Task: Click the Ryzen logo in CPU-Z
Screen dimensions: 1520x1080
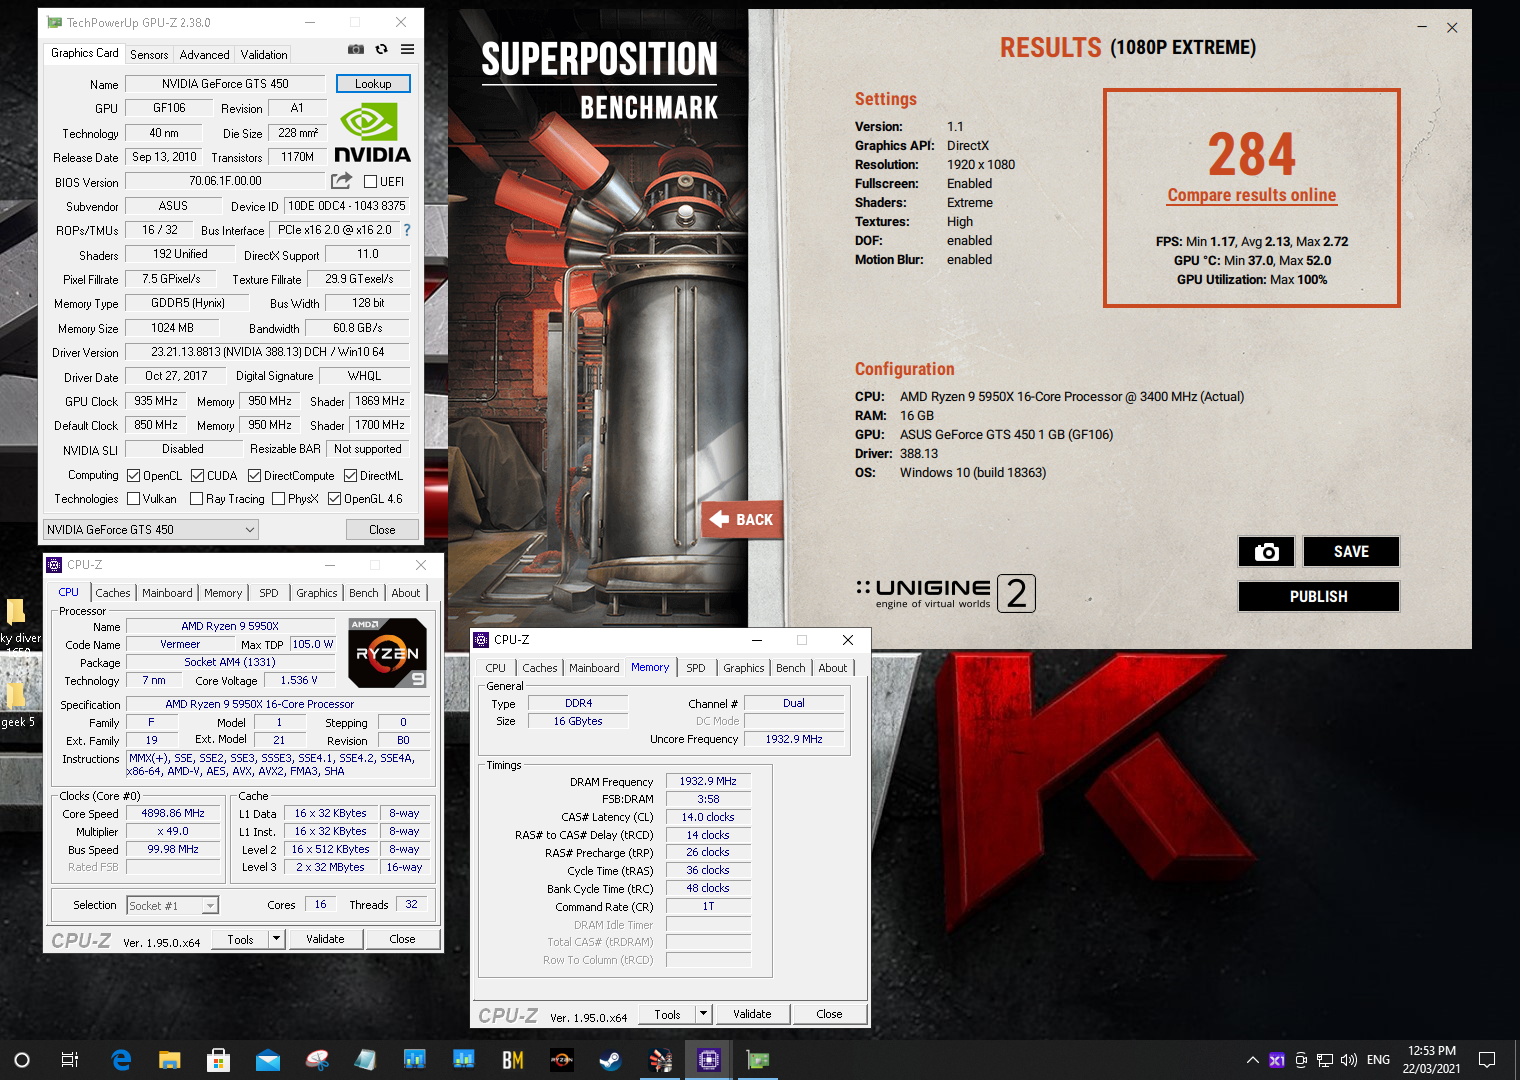Action: pos(388,653)
